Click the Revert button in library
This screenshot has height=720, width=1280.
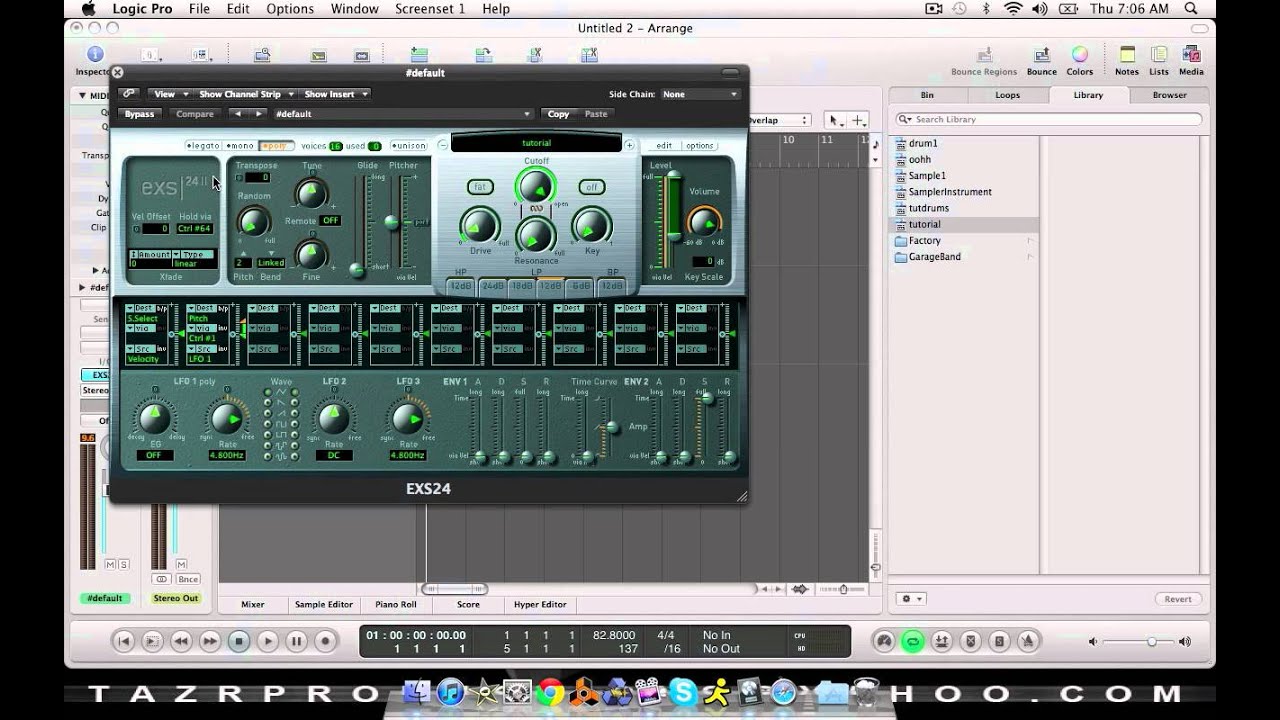(x=1177, y=599)
